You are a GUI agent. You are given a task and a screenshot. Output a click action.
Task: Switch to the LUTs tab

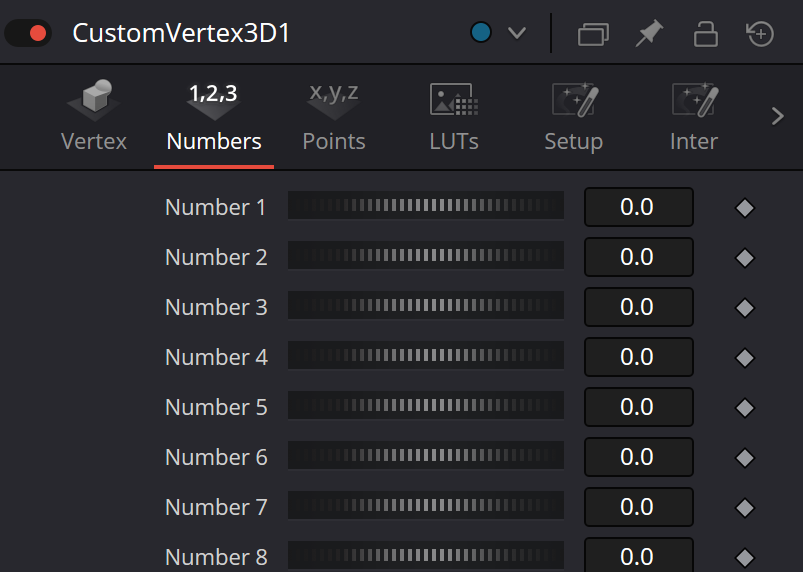[x=454, y=117]
